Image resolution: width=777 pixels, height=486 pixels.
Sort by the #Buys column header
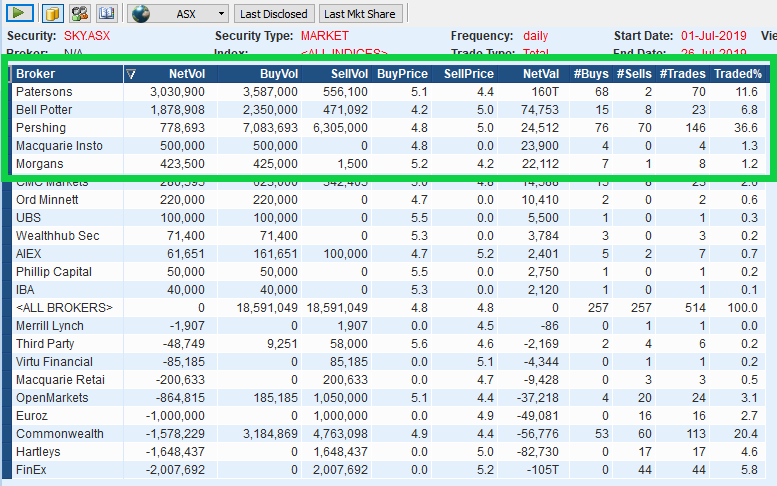(590, 74)
